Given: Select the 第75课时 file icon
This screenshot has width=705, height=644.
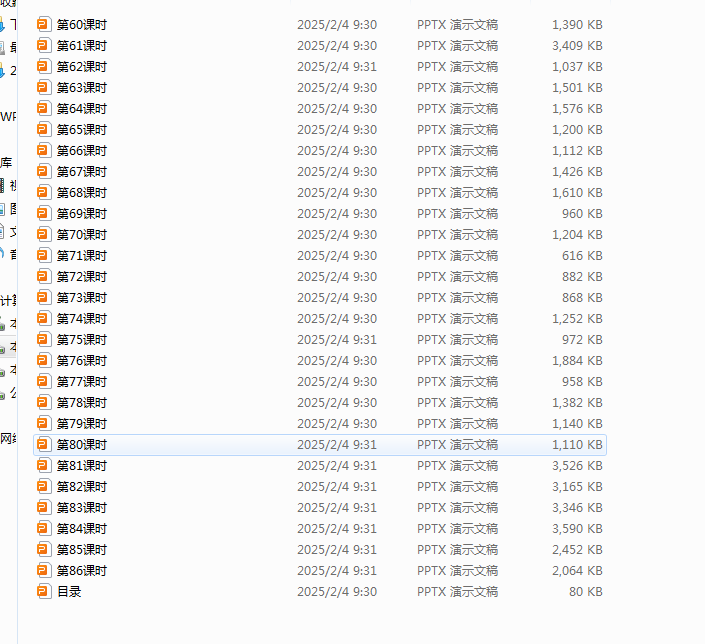Looking at the screenshot, I should [44, 339].
